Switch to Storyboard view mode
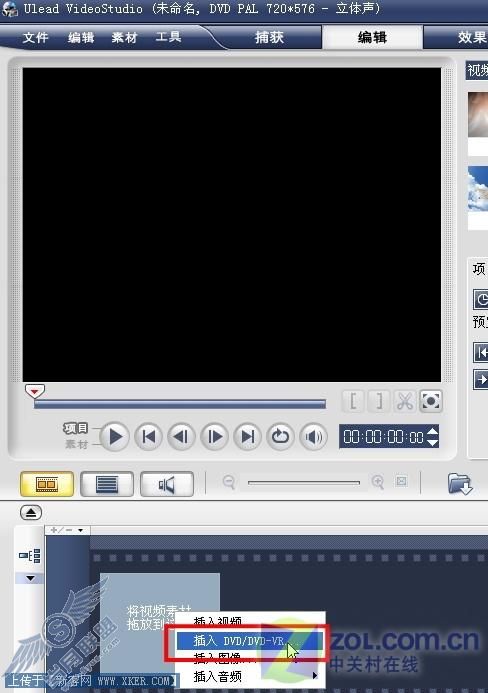 pyautogui.click(x=47, y=484)
